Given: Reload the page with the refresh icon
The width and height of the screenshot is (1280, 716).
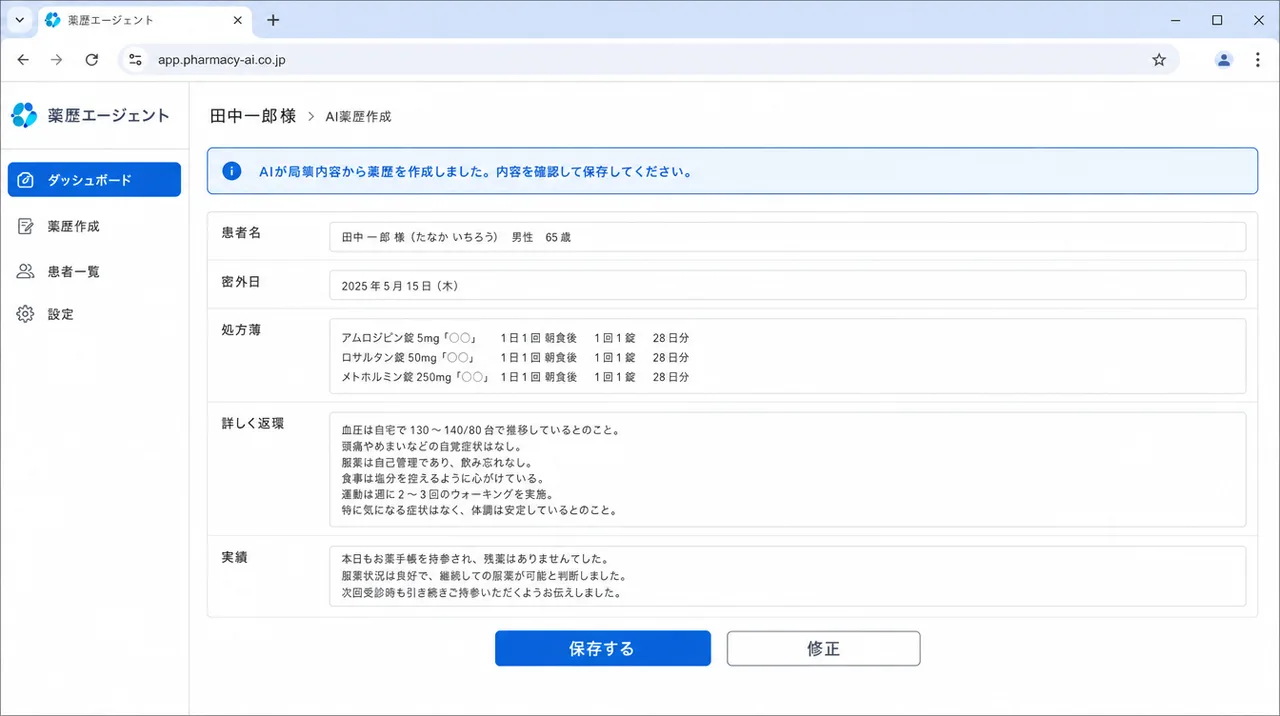Looking at the screenshot, I should pyautogui.click(x=91, y=60).
